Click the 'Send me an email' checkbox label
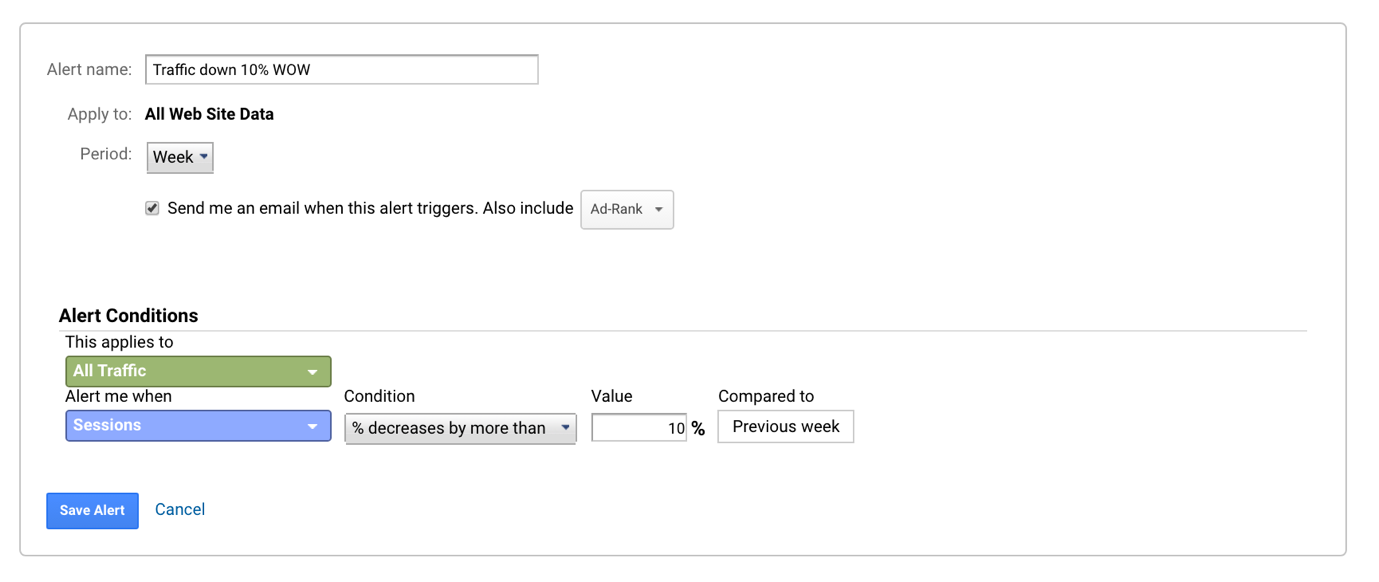 point(370,208)
